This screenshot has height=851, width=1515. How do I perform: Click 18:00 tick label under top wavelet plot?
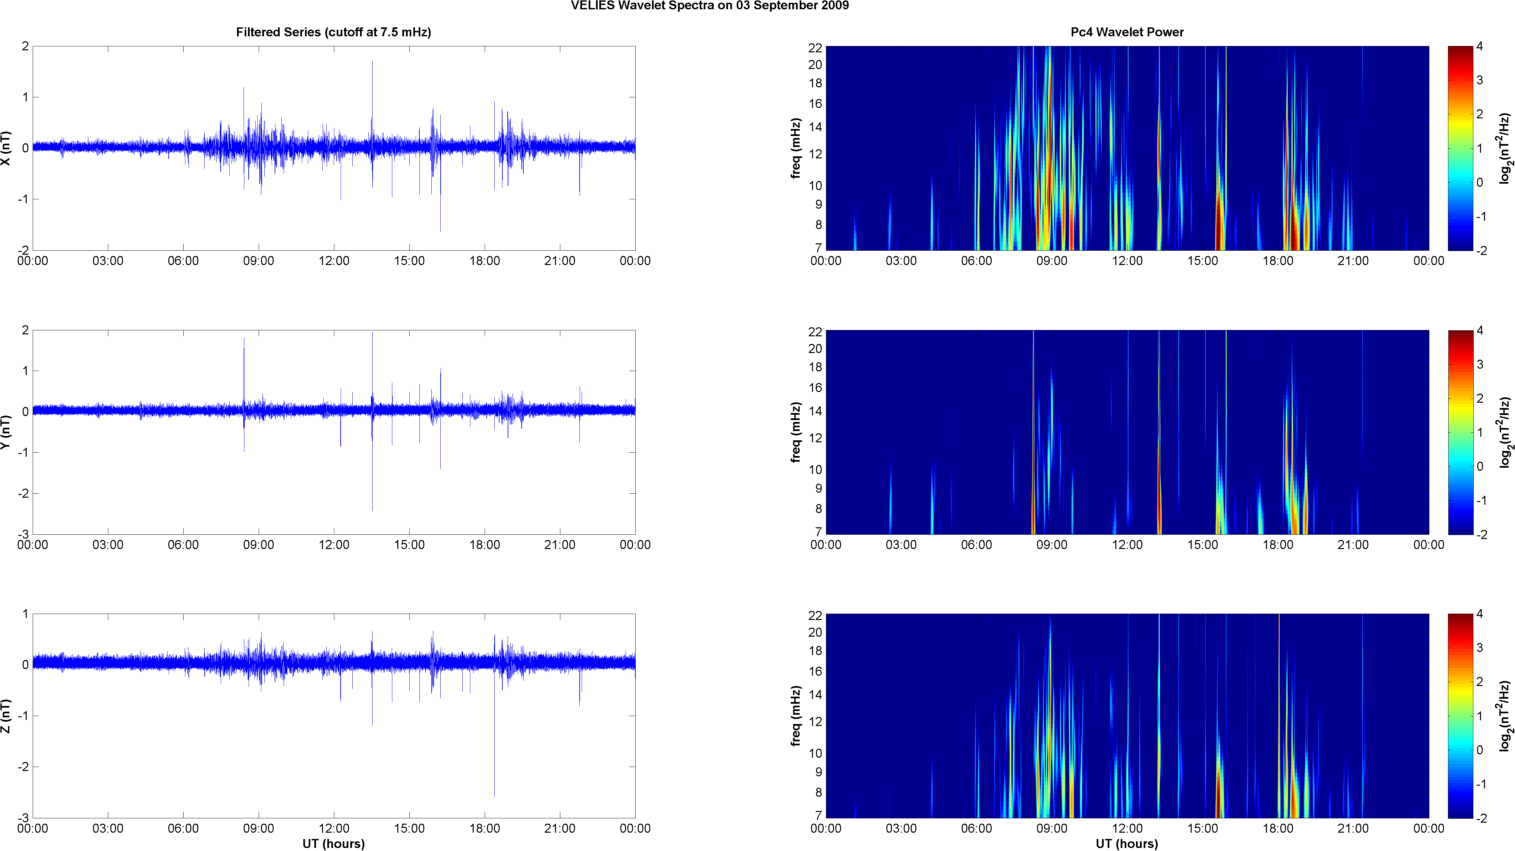pos(1278,261)
